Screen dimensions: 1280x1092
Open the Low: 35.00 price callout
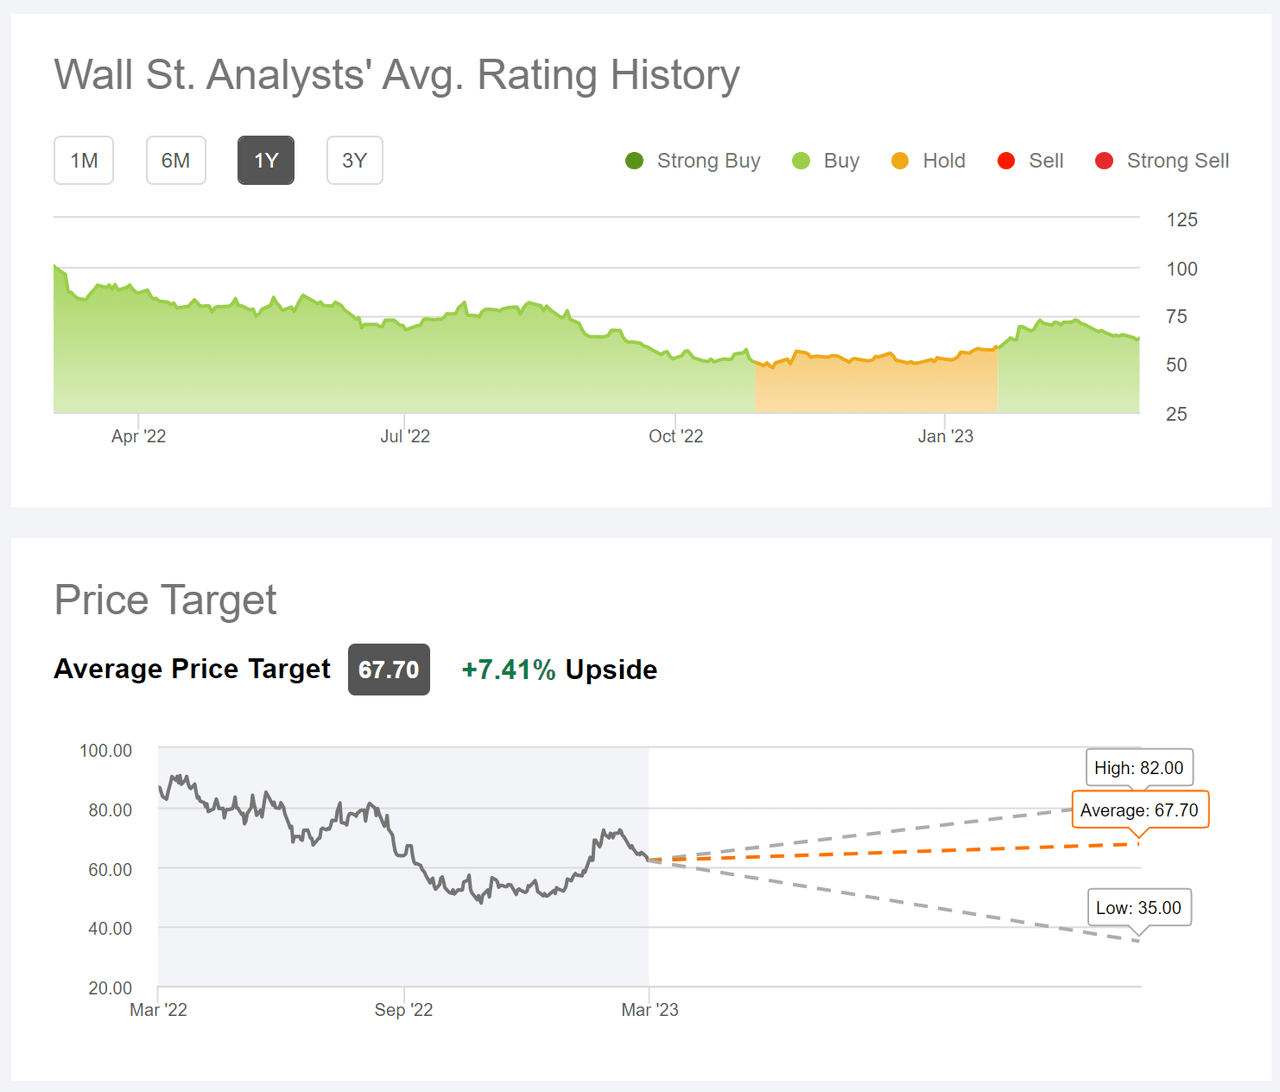[1139, 907]
